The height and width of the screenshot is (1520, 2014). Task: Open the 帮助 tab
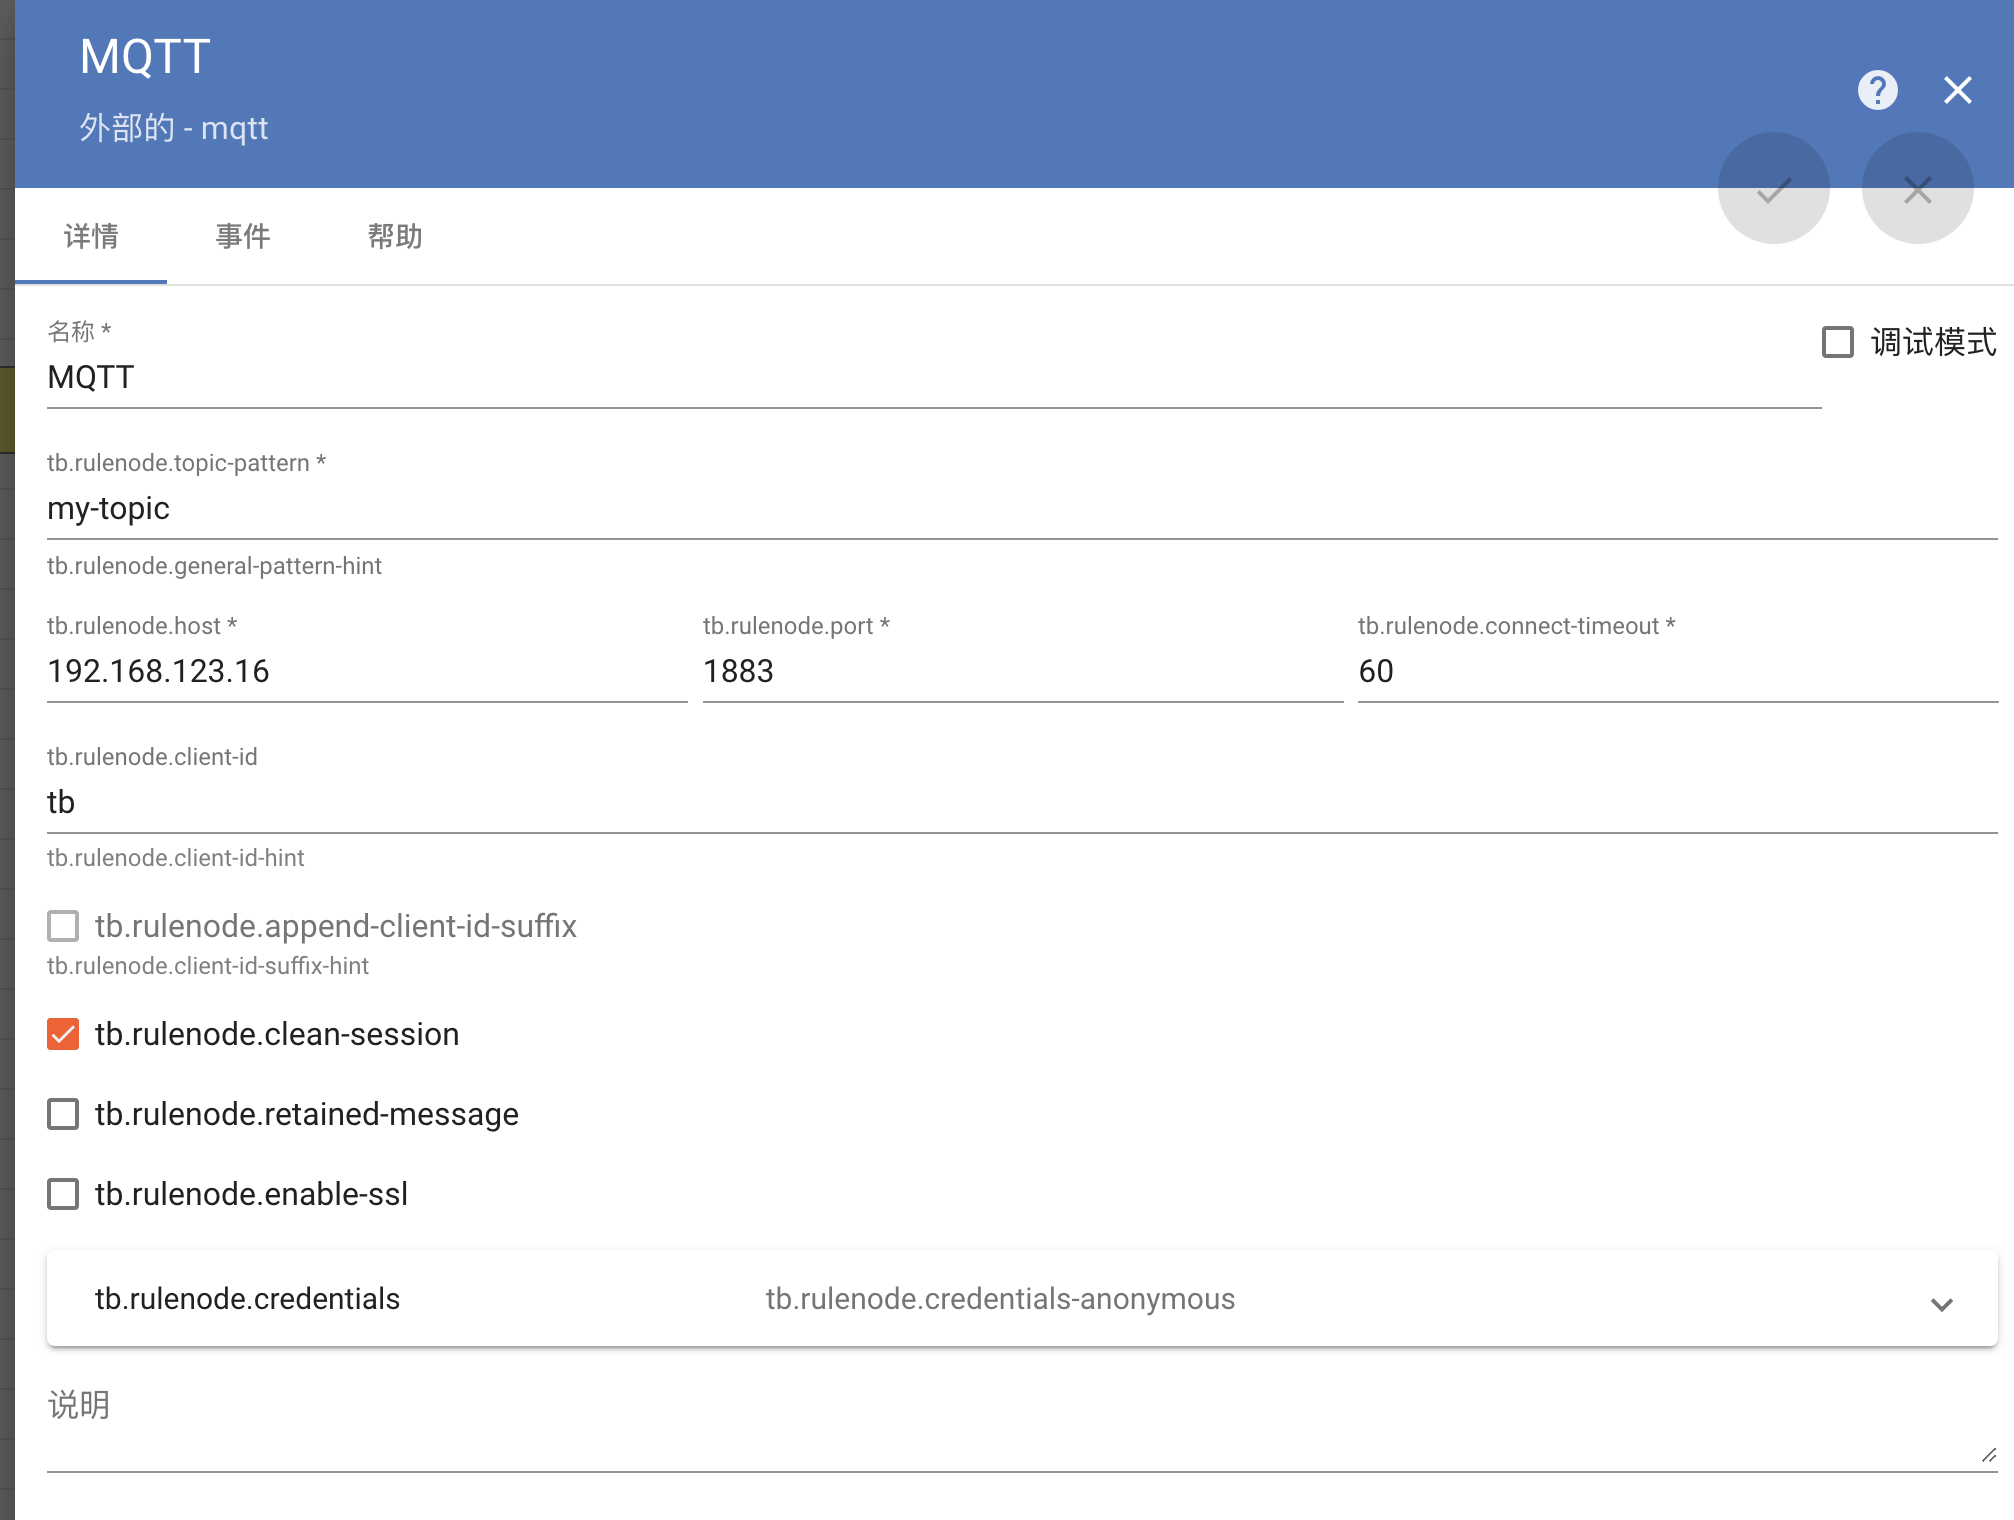point(395,237)
